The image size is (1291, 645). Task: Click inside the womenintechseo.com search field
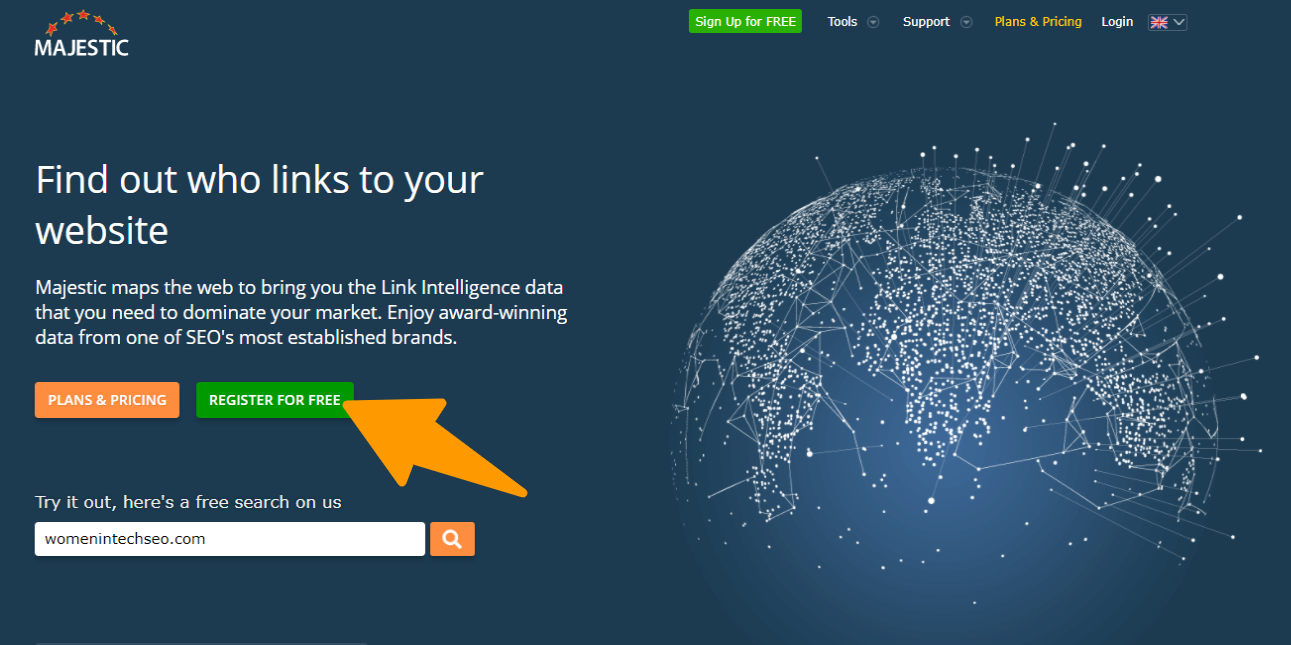[x=229, y=538]
